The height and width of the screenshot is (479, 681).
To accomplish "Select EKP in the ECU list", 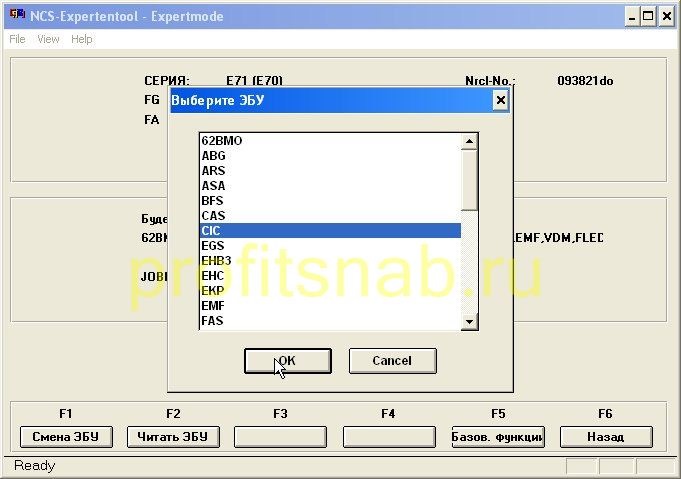I will [330, 291].
